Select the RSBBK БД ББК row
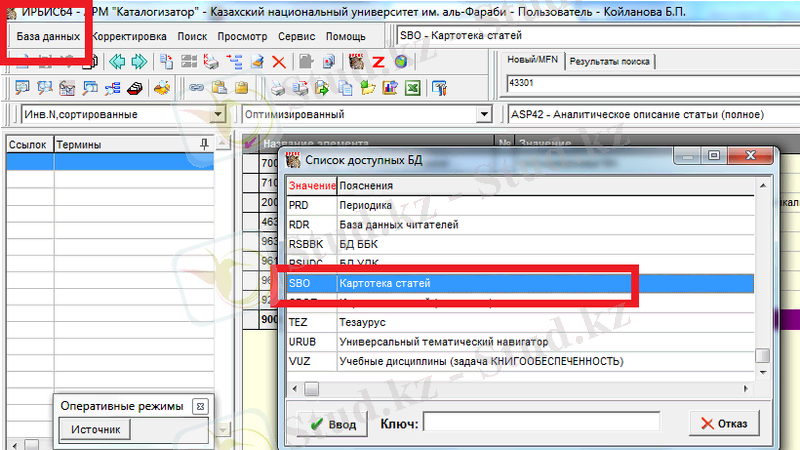Screen dimensions: 800x450 (520, 244)
